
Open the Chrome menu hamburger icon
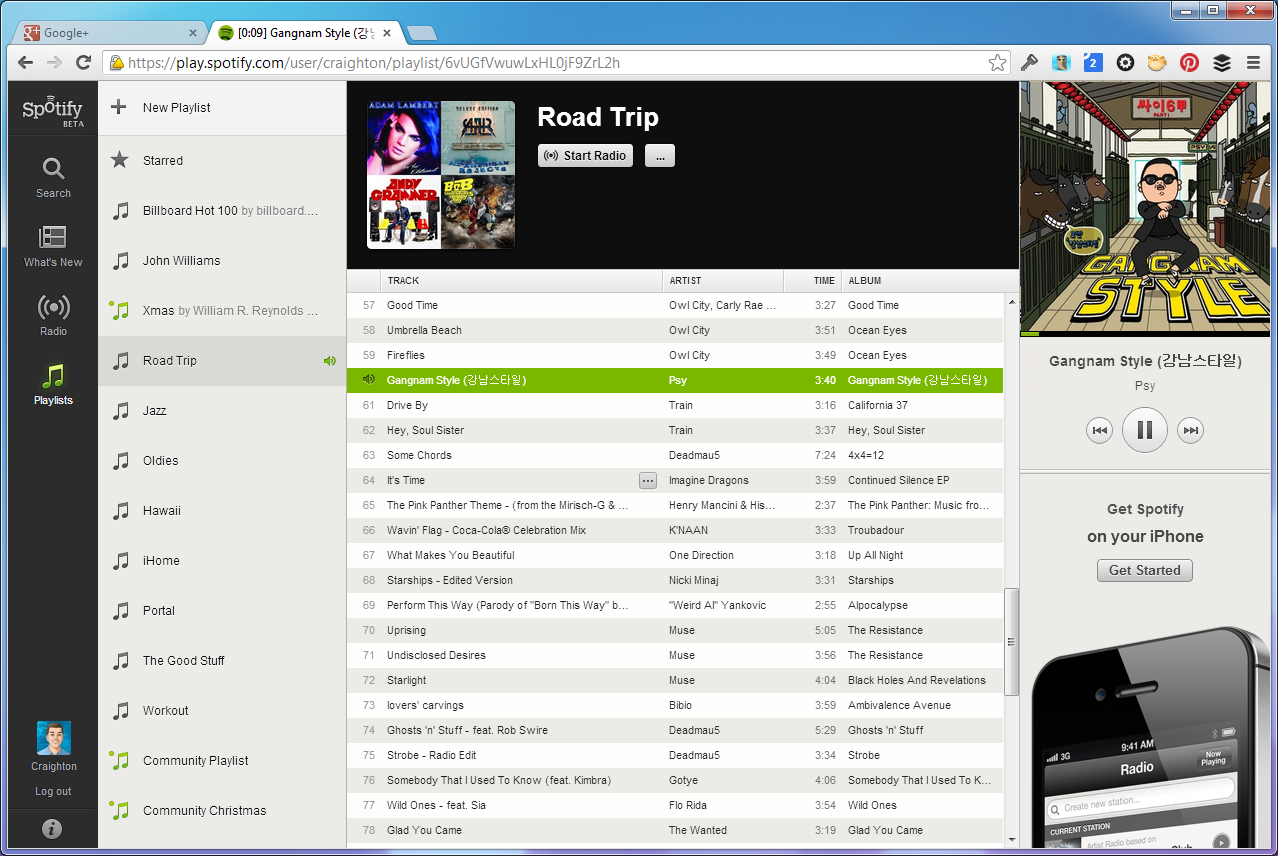1253,62
